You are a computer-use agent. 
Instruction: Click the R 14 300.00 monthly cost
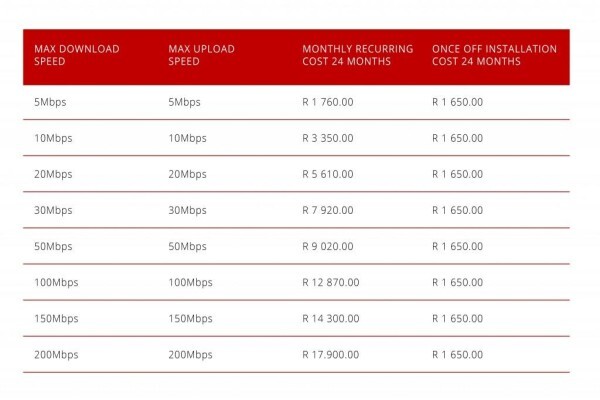point(331,318)
